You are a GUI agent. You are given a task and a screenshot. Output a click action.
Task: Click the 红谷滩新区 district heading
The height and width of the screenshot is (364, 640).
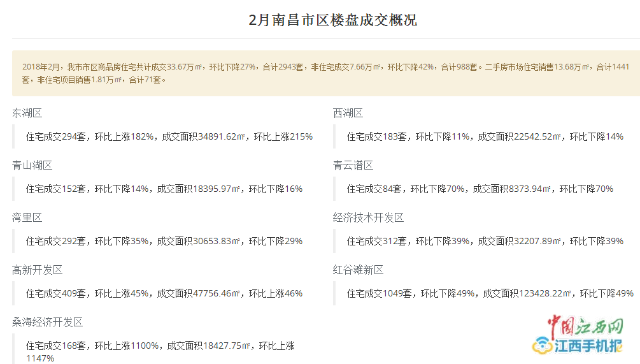coord(358,270)
